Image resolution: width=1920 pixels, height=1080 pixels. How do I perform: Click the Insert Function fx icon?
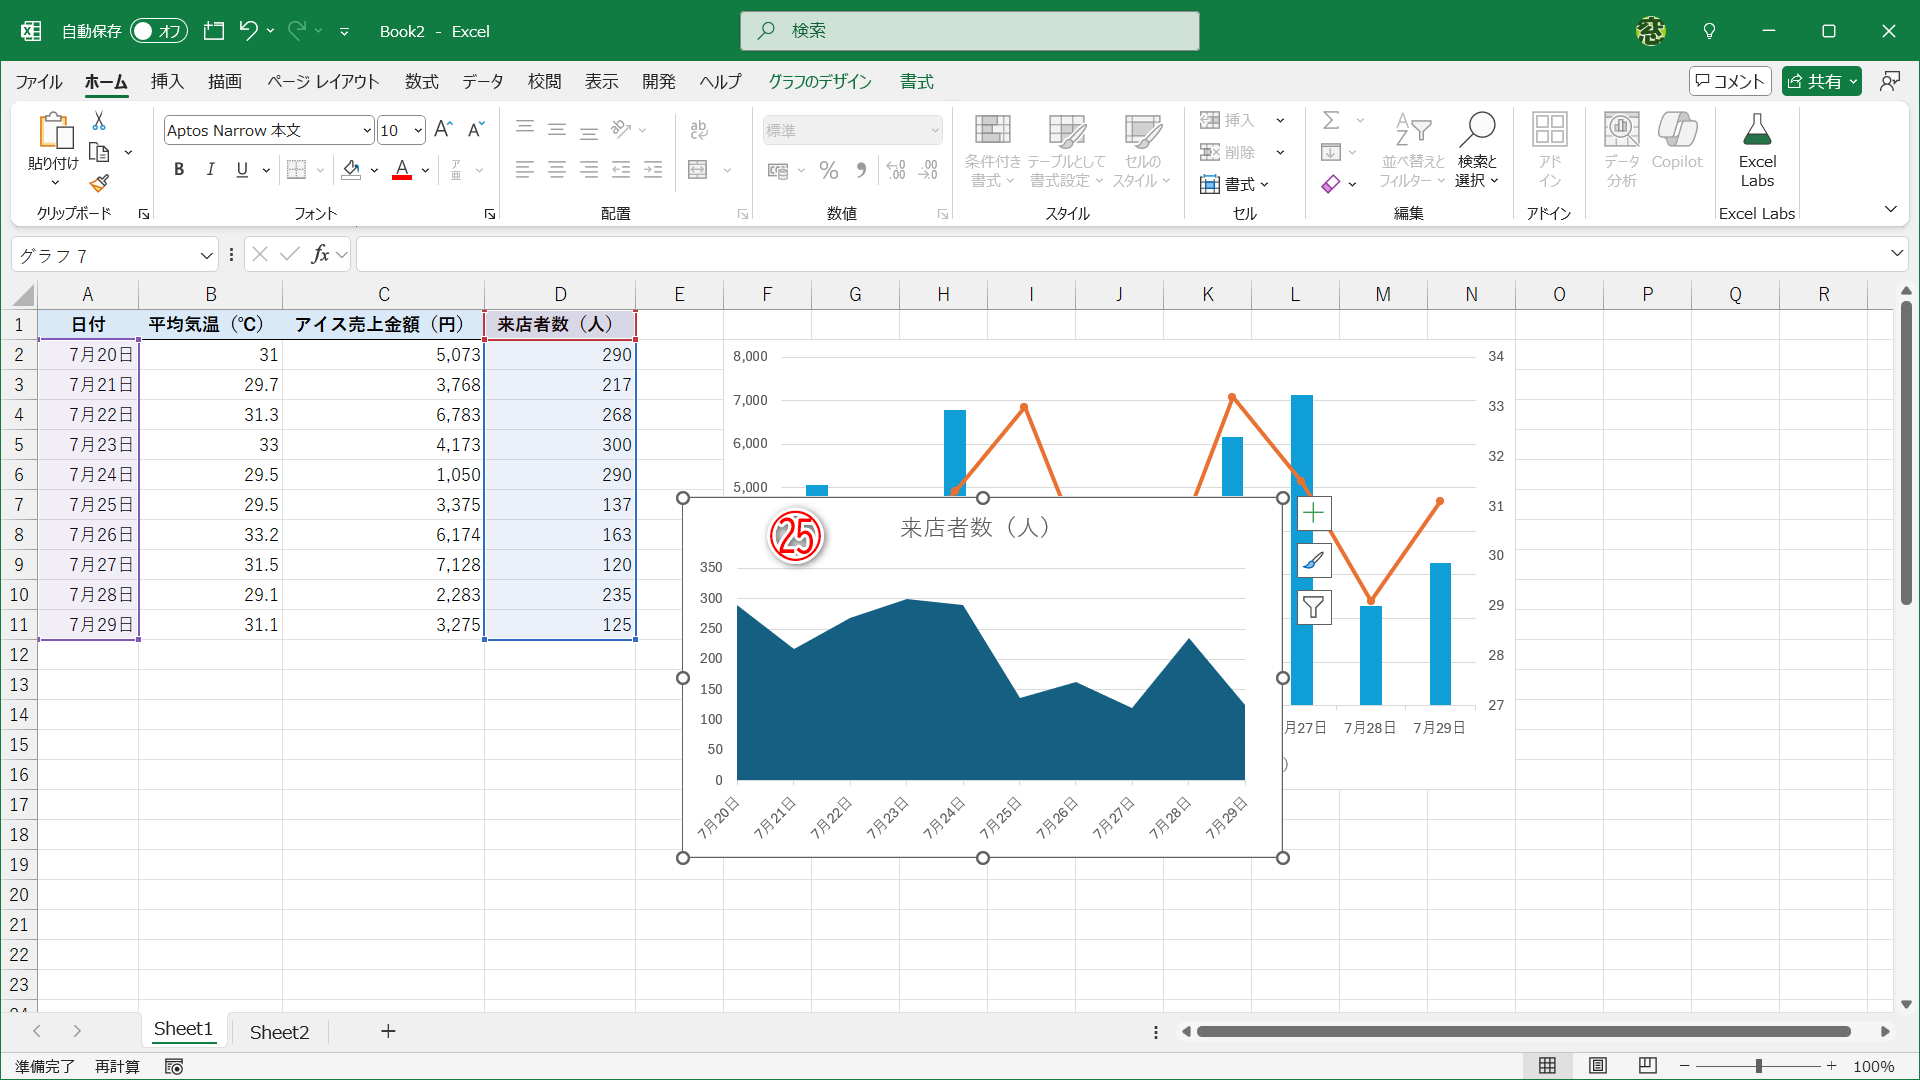pos(320,254)
